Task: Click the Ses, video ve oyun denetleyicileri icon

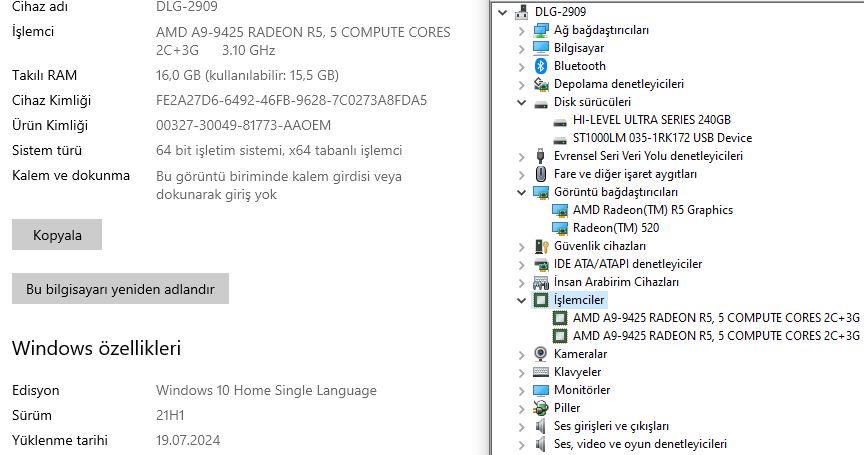Action: (x=541, y=444)
